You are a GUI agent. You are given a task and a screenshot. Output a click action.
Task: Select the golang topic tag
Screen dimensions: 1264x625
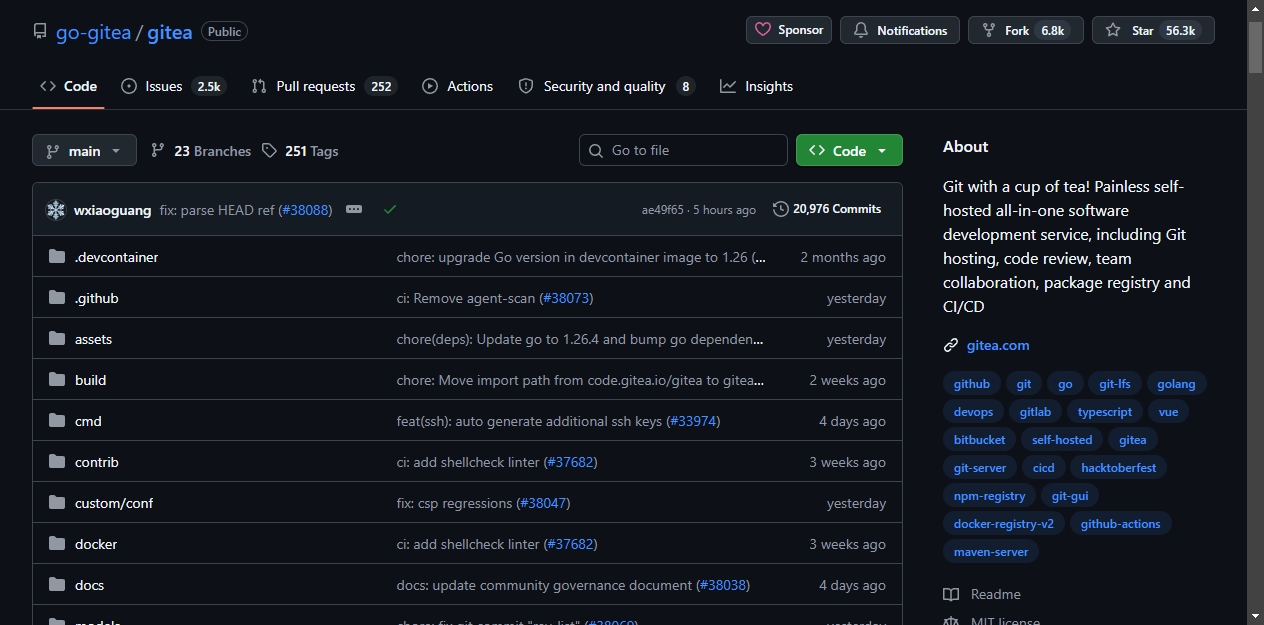pyautogui.click(x=1176, y=384)
